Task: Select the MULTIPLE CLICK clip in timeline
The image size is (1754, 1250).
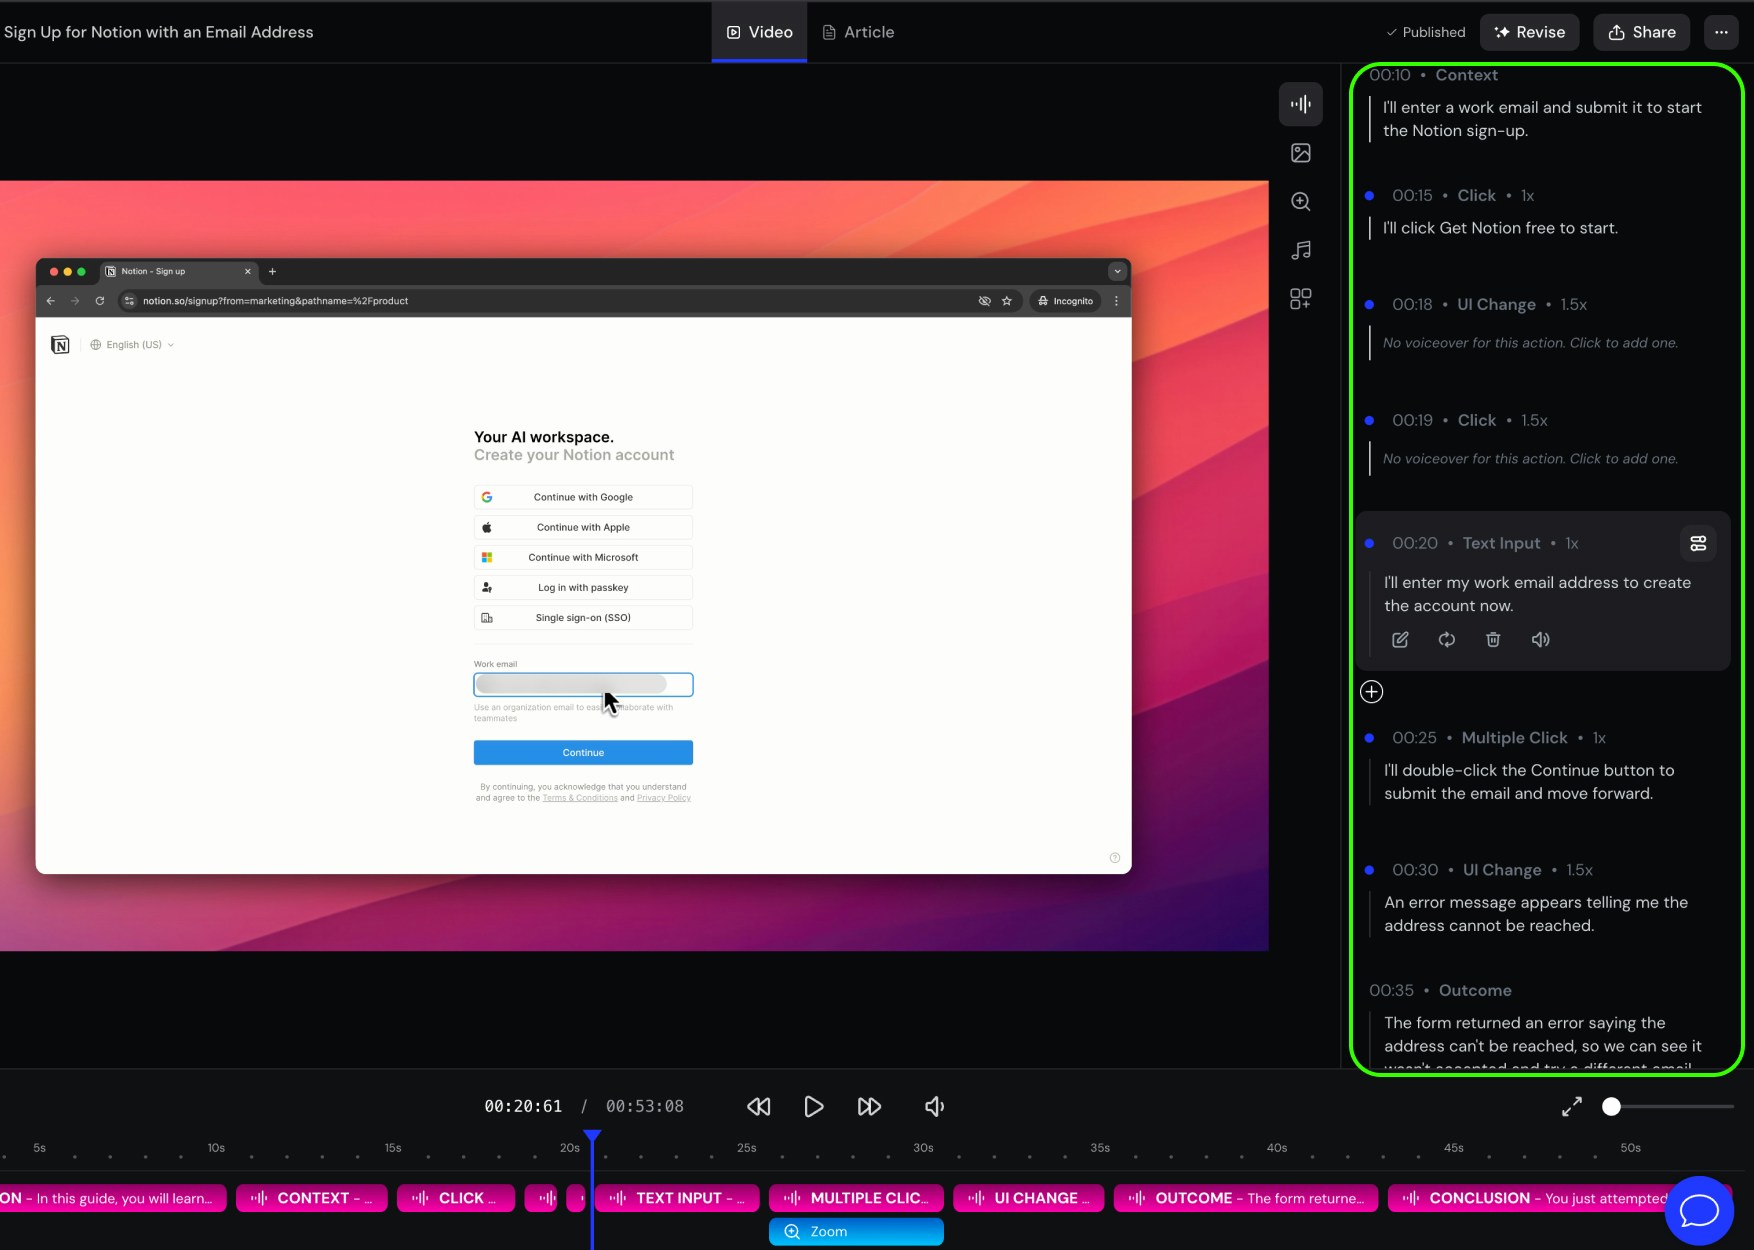Action: tap(856, 1198)
